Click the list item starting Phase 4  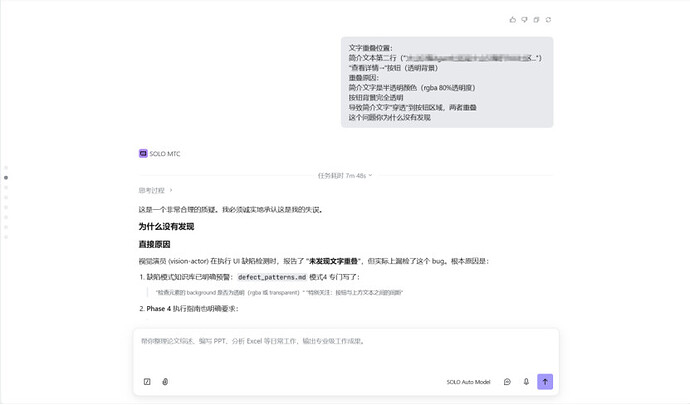(189, 309)
